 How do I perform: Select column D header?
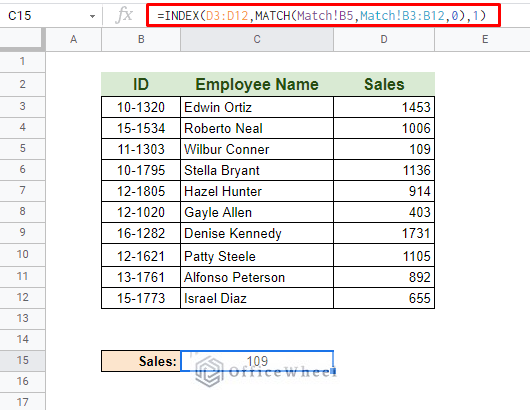[x=384, y=40]
